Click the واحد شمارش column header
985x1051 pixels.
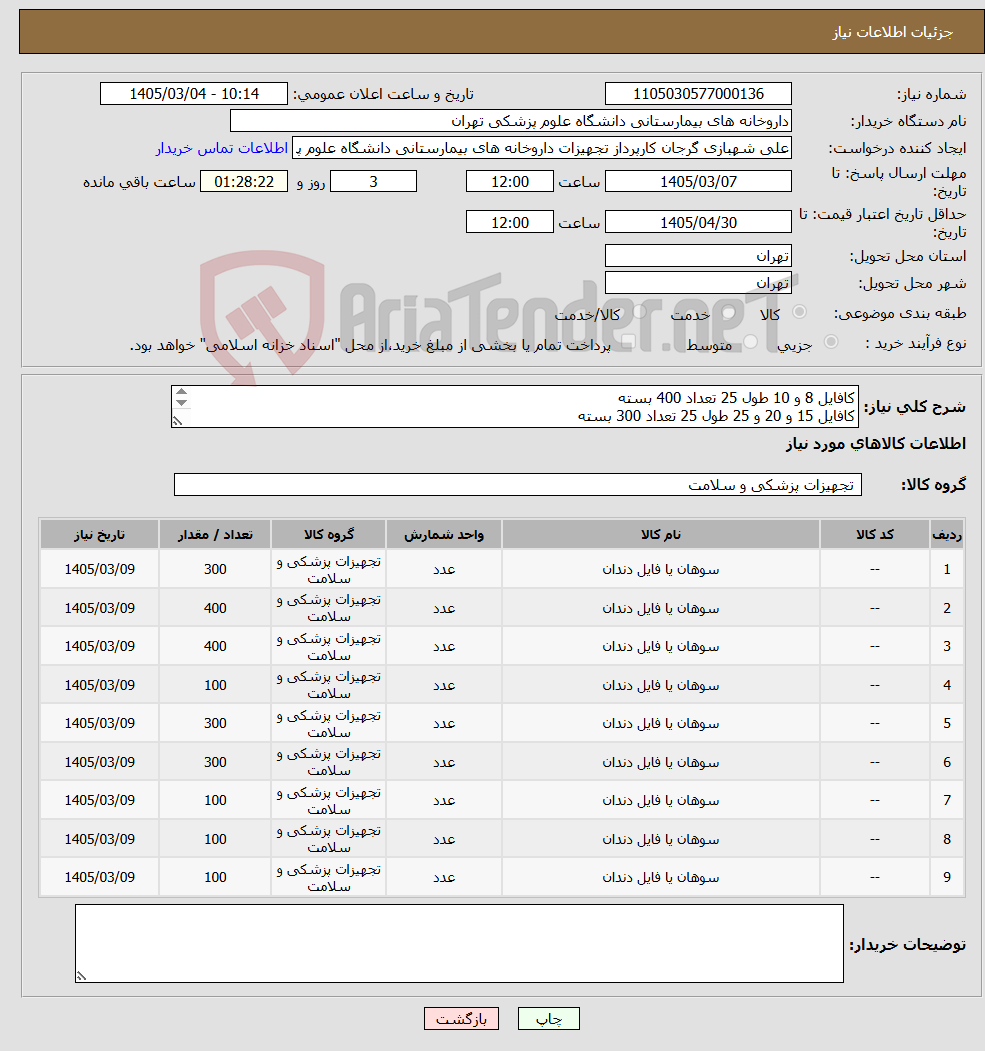(x=444, y=534)
